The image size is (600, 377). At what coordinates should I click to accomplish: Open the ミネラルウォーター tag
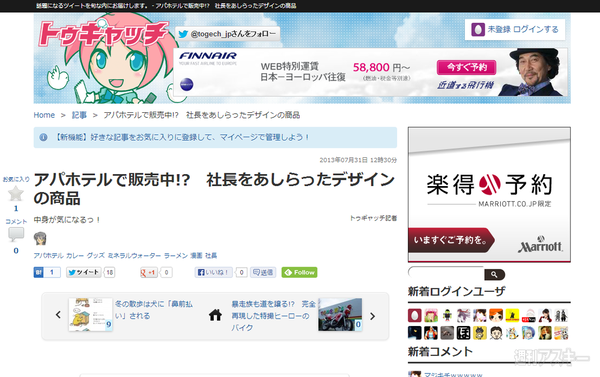(x=134, y=255)
